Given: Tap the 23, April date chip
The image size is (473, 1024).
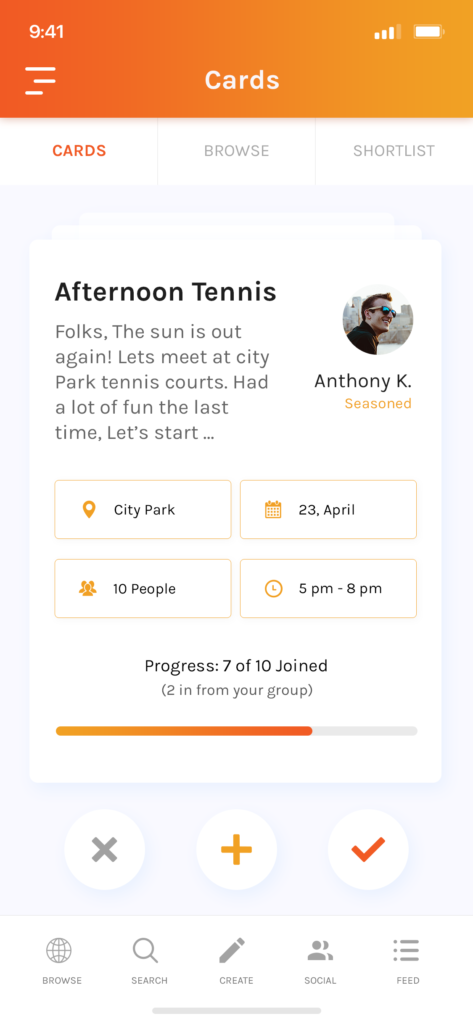Looking at the screenshot, I should 328,509.
